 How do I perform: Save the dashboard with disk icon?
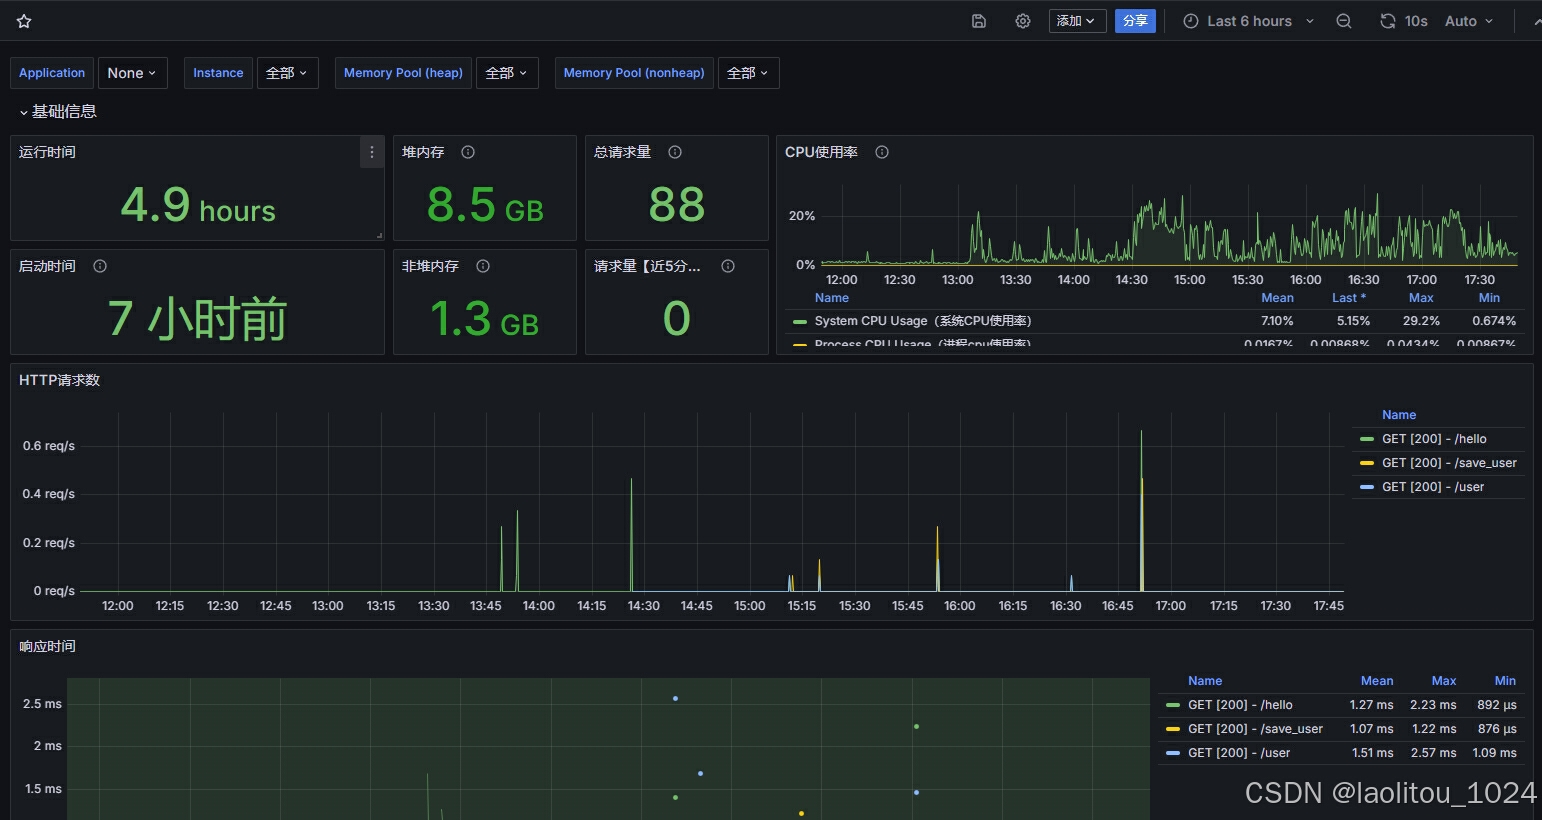pyautogui.click(x=979, y=21)
